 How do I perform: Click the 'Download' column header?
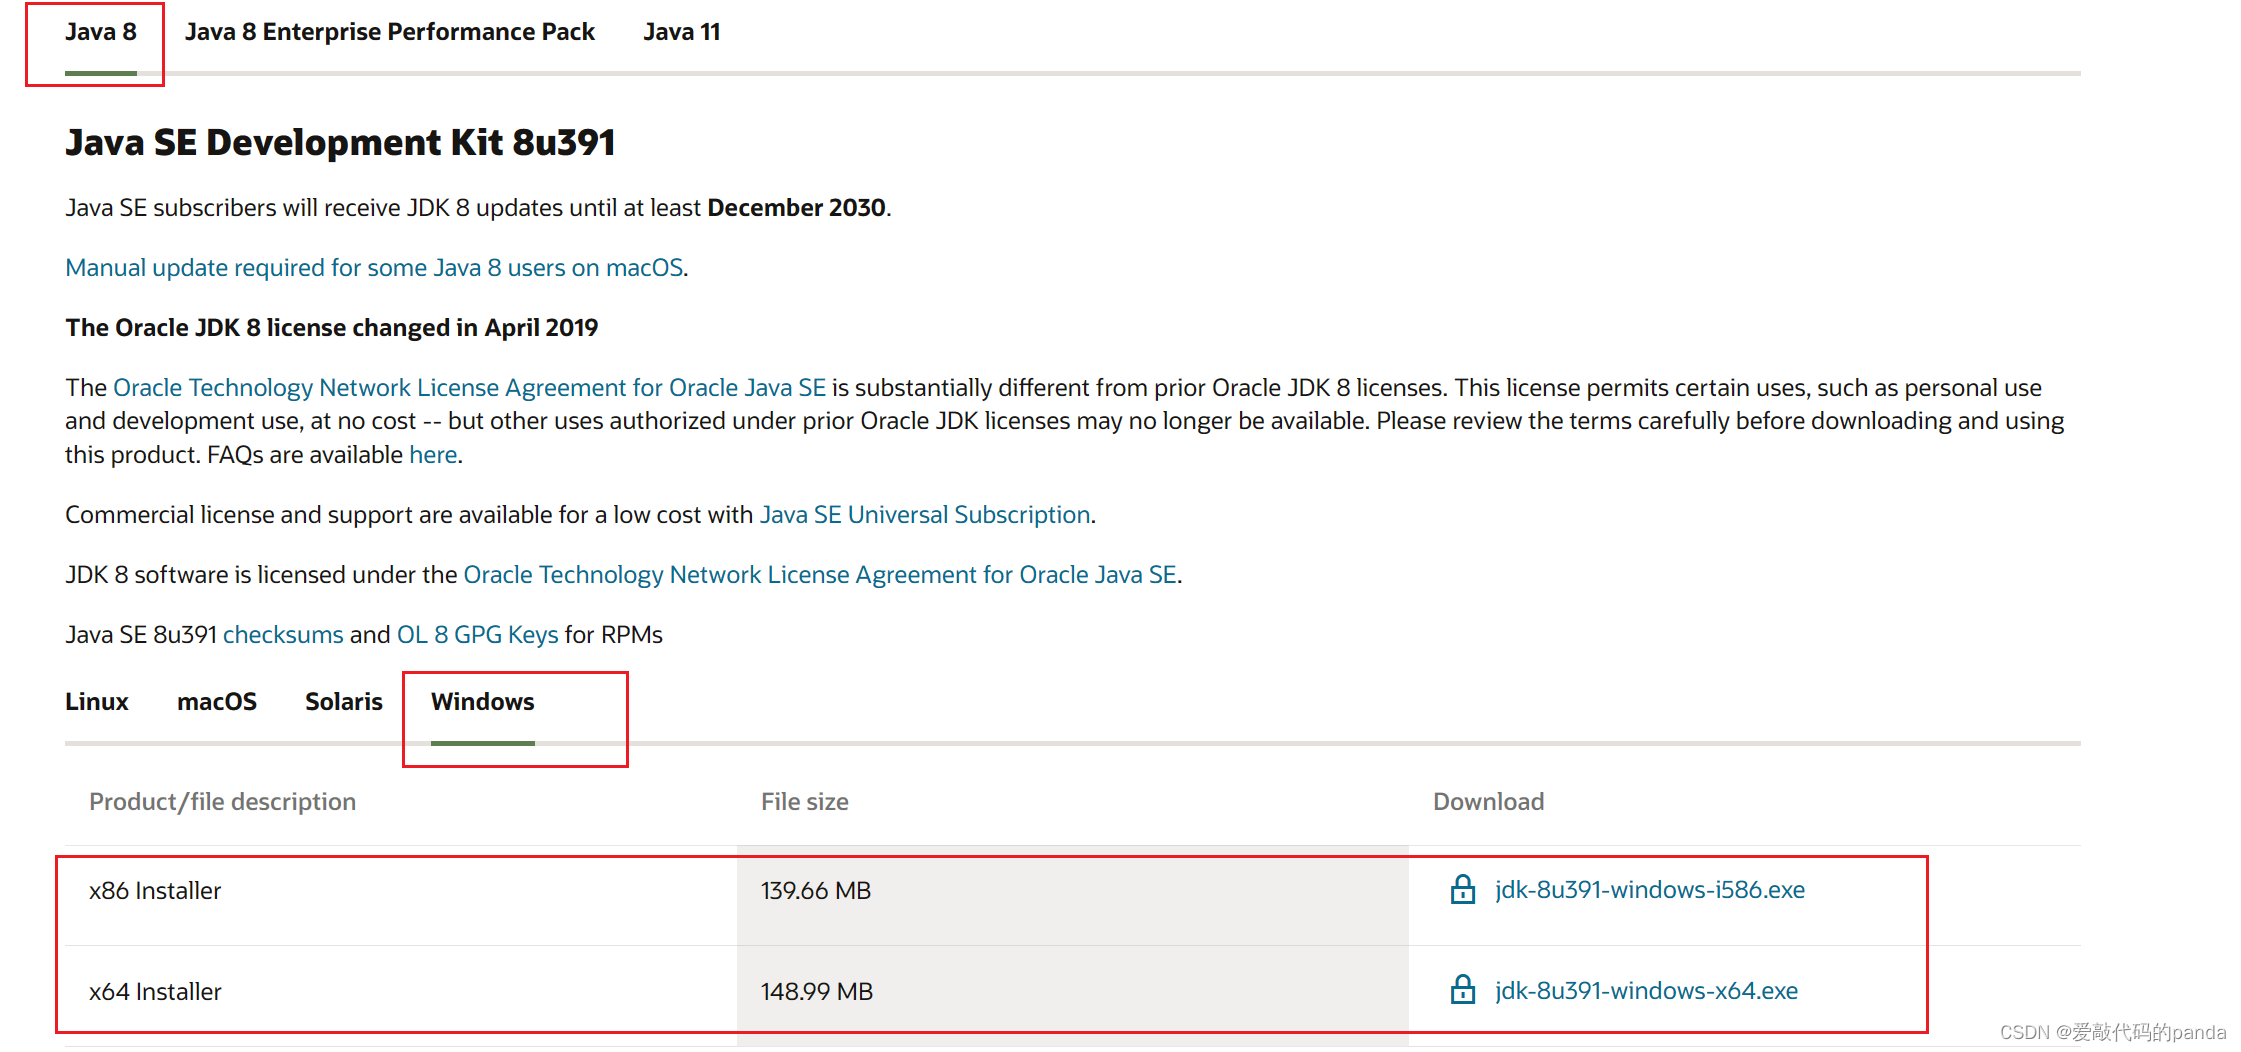tap(1489, 801)
